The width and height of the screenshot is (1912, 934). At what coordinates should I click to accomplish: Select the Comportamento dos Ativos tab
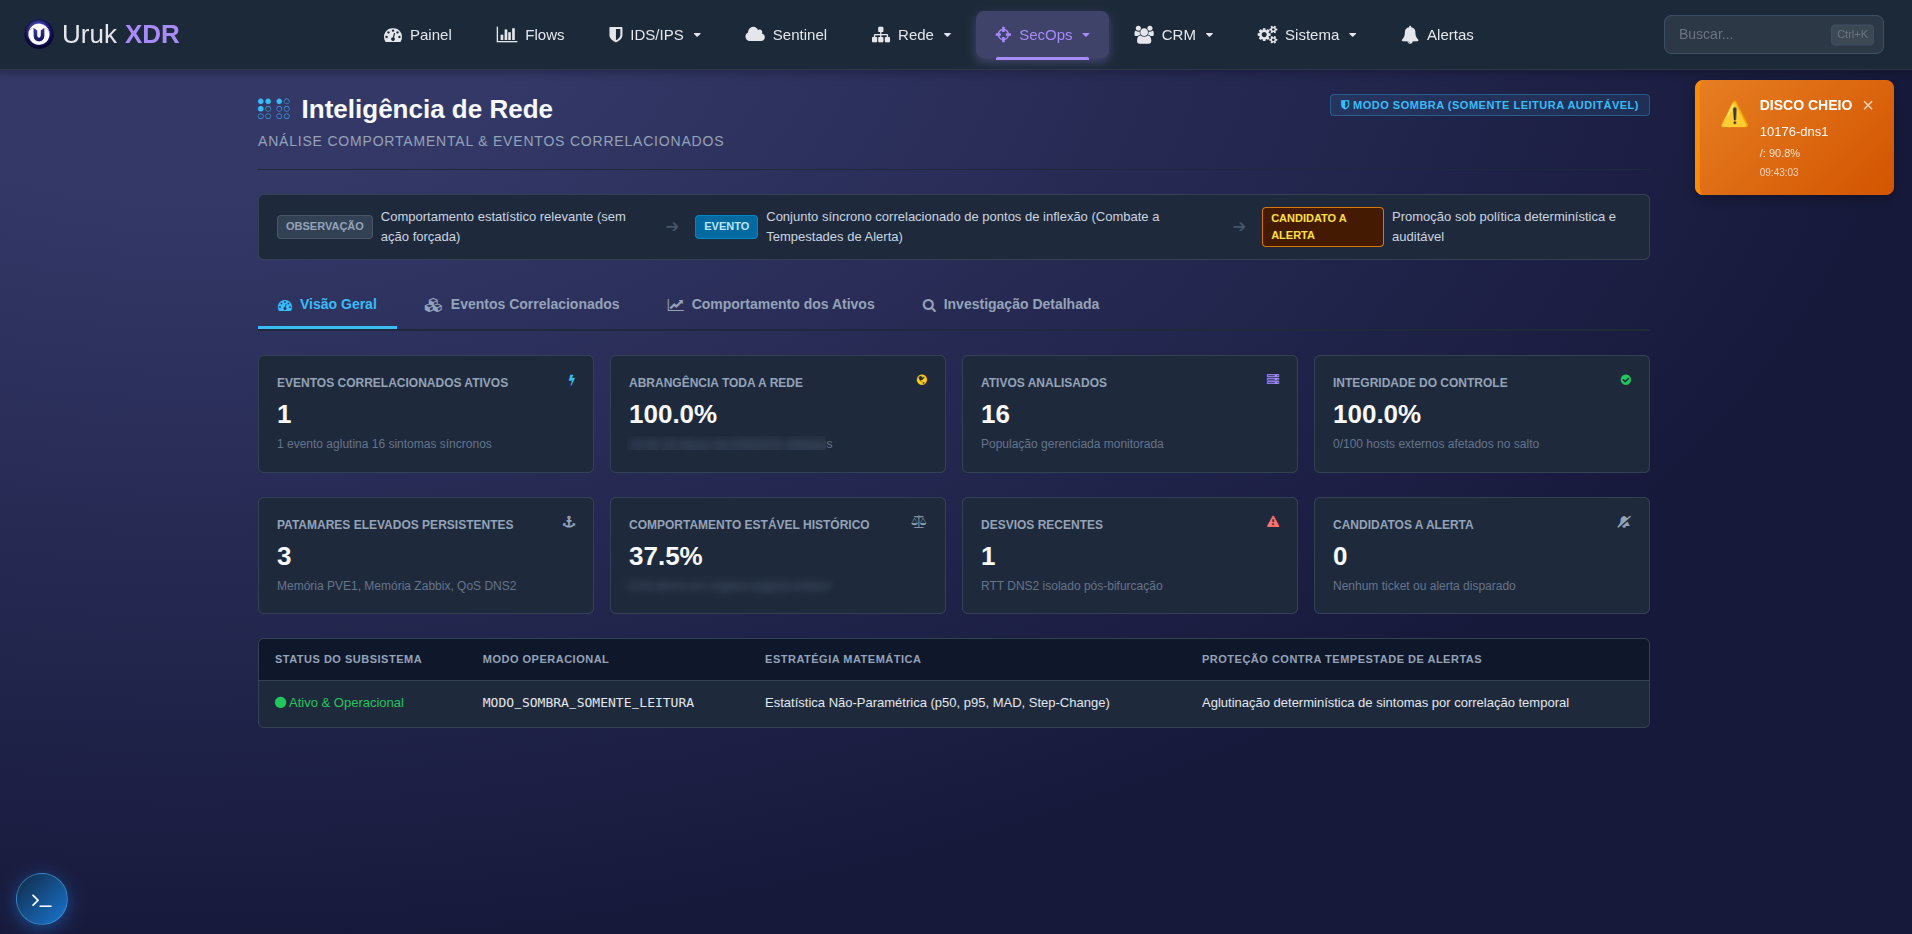click(771, 305)
